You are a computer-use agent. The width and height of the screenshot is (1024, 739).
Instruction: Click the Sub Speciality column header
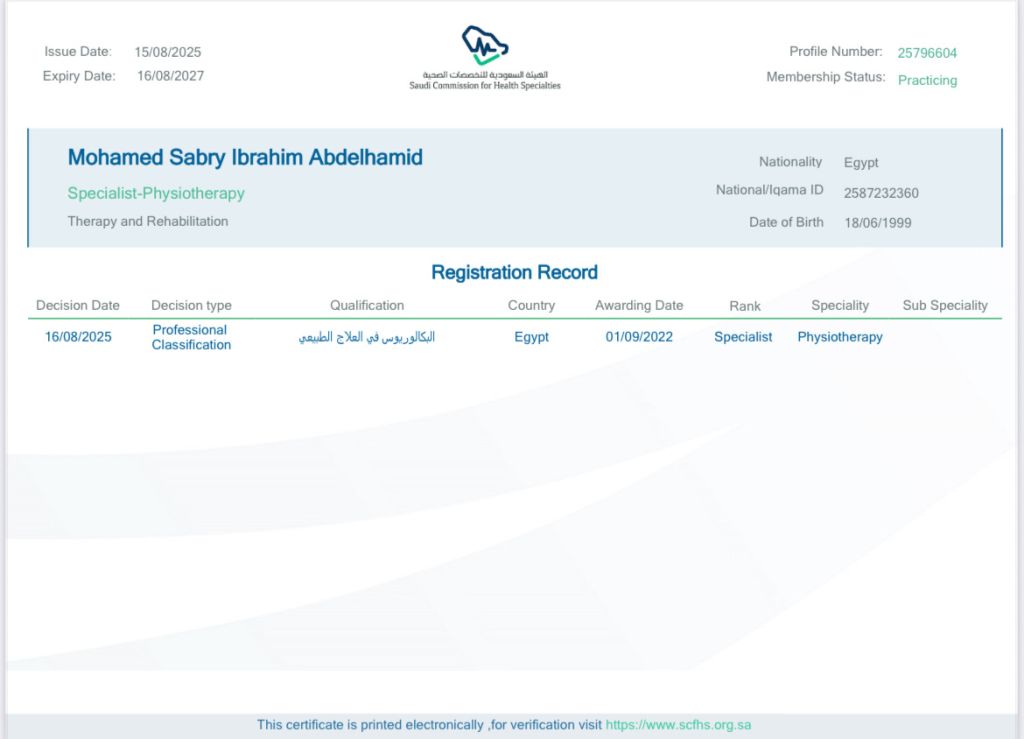944,306
